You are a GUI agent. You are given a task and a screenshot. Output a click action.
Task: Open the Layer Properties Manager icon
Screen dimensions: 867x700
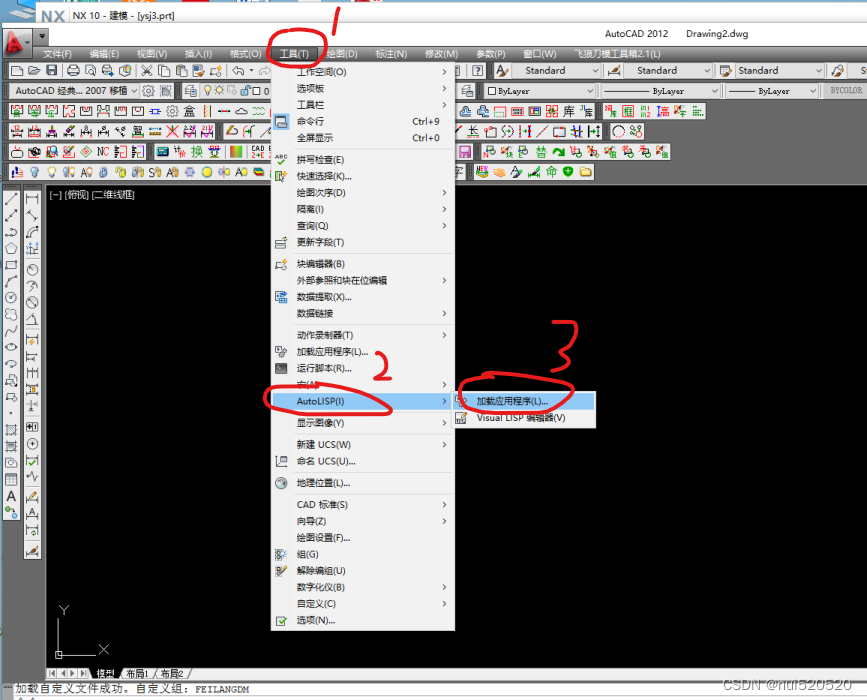click(x=191, y=91)
